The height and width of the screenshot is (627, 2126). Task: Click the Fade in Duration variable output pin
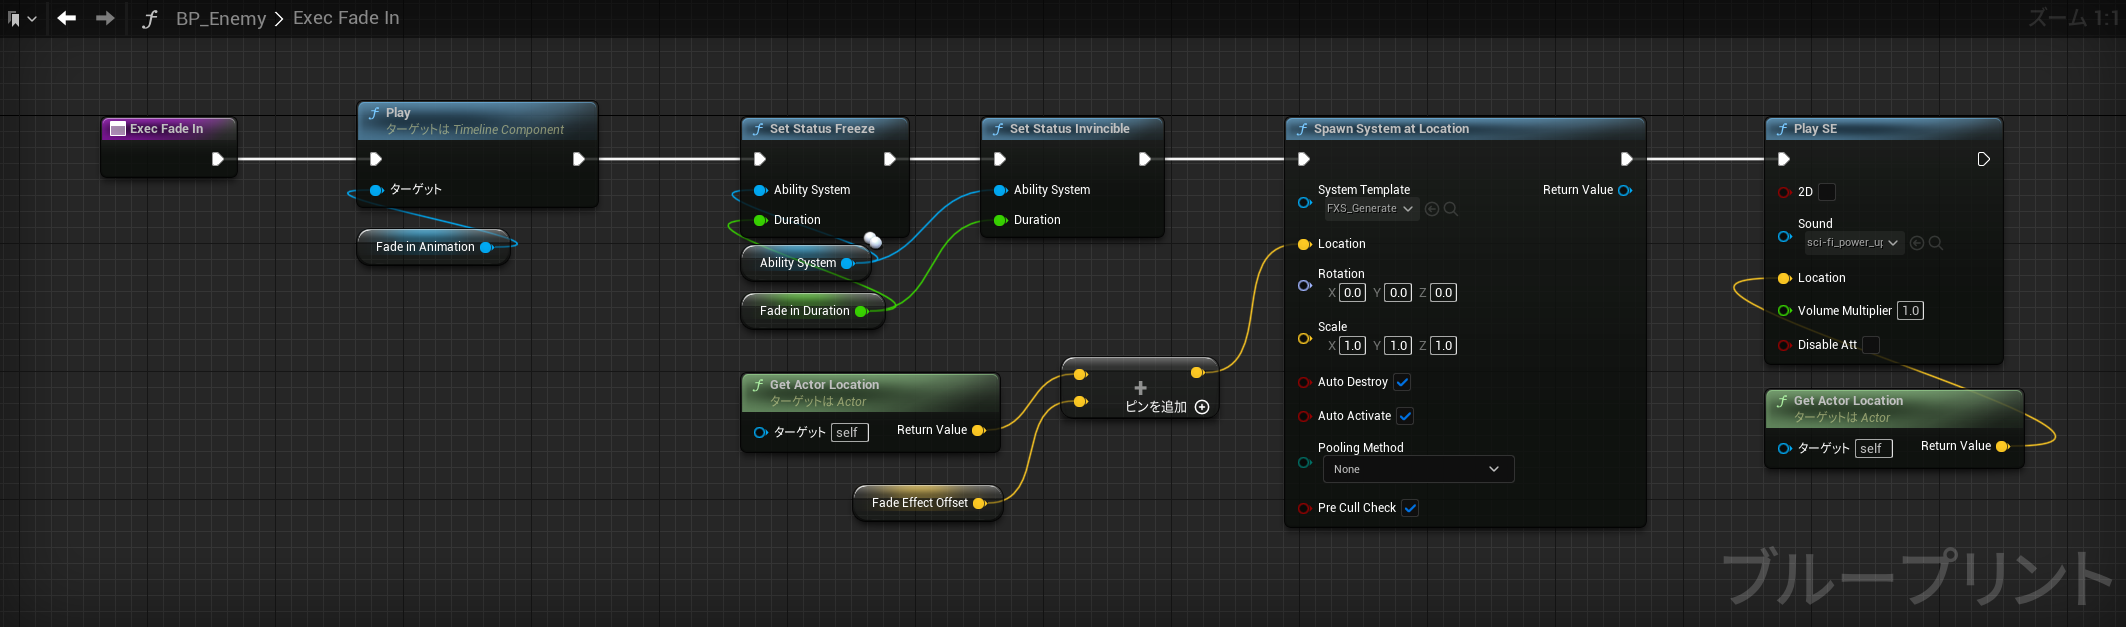point(861,311)
